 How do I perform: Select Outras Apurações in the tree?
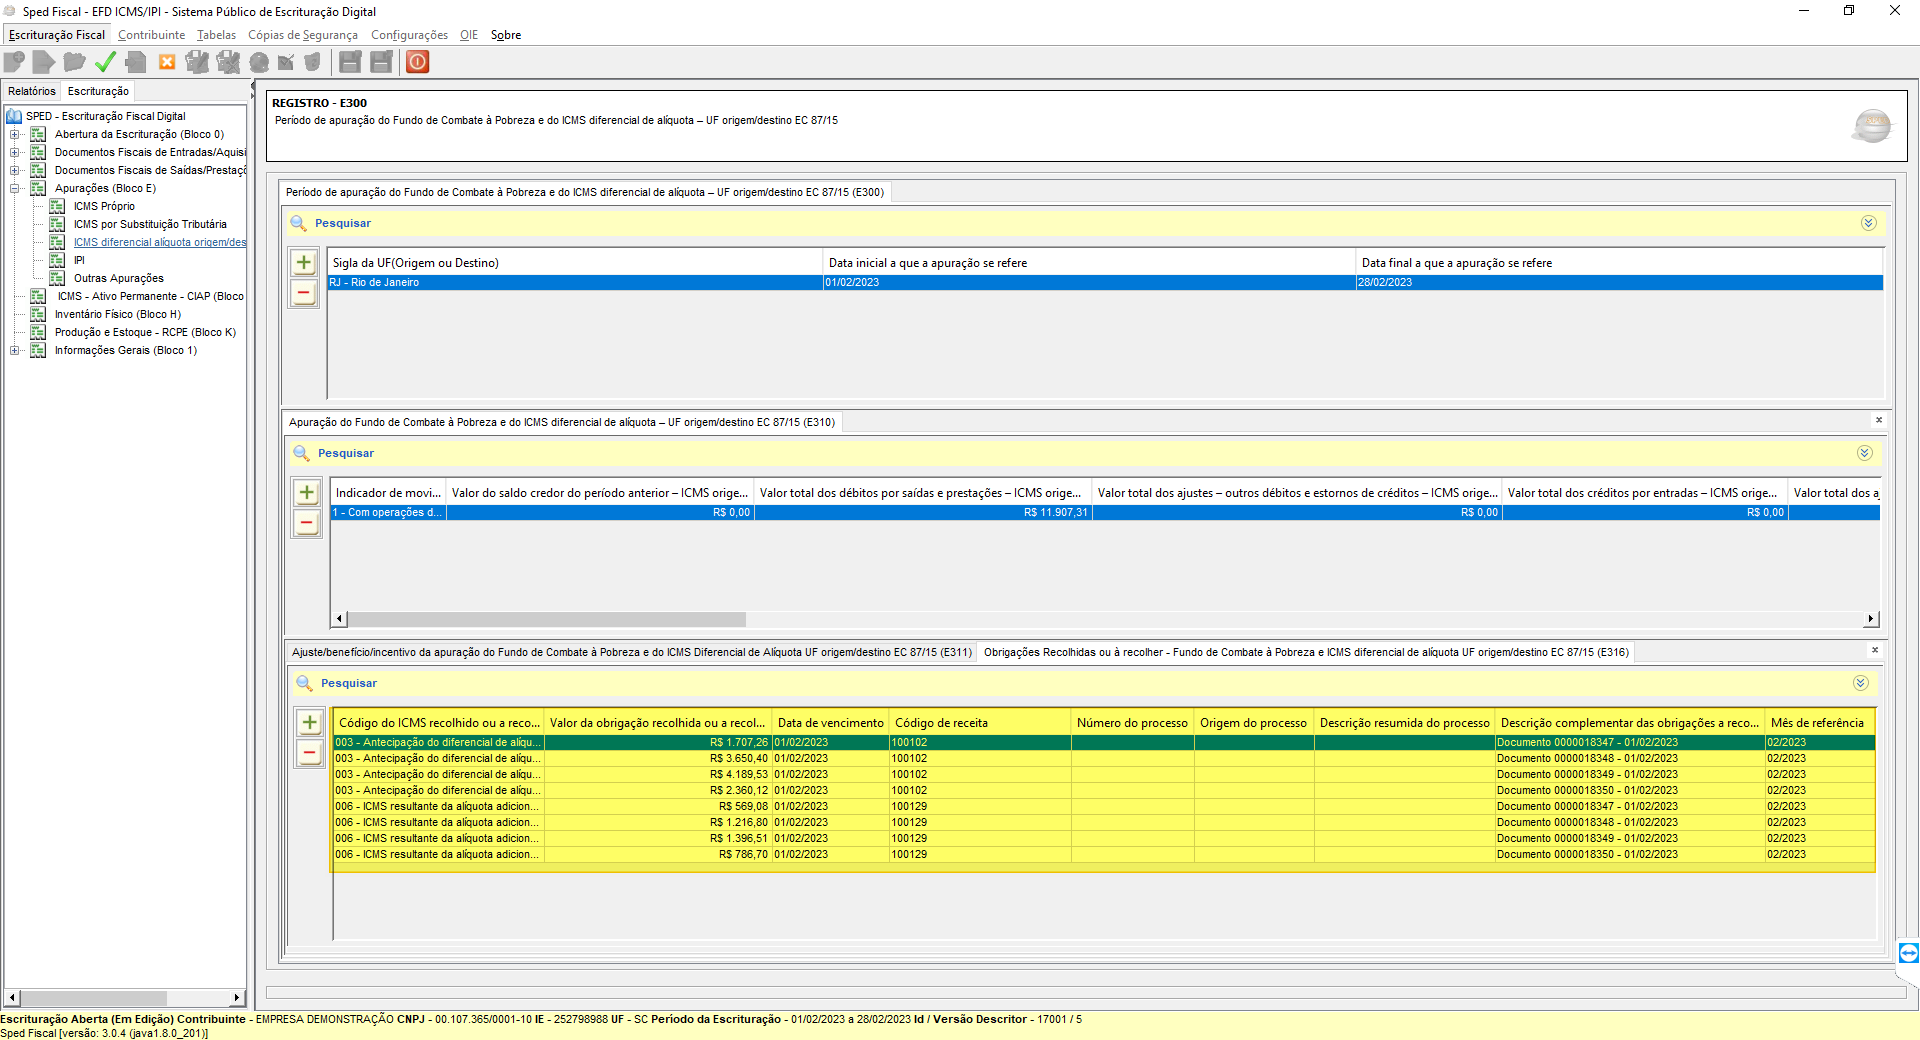coord(118,278)
